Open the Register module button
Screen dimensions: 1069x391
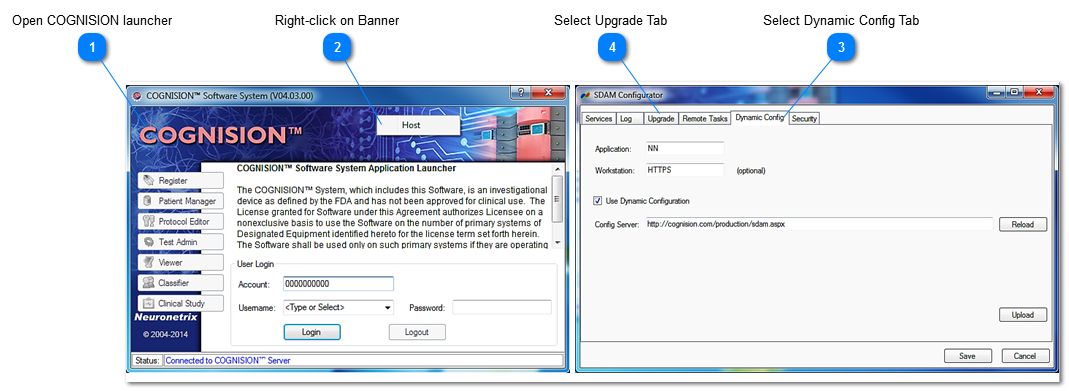(181, 181)
